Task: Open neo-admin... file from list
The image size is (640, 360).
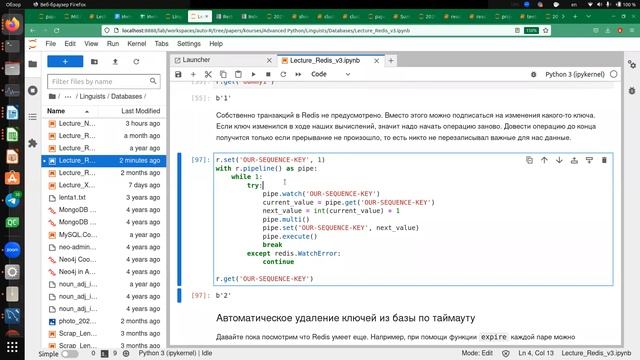Action: tap(104, 247)
